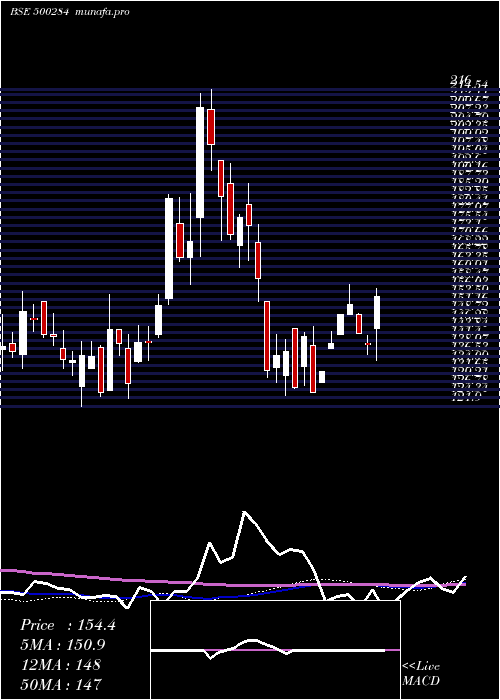The image size is (500, 700).
Task: Click the last white candlestick on the right
Action: point(377,312)
